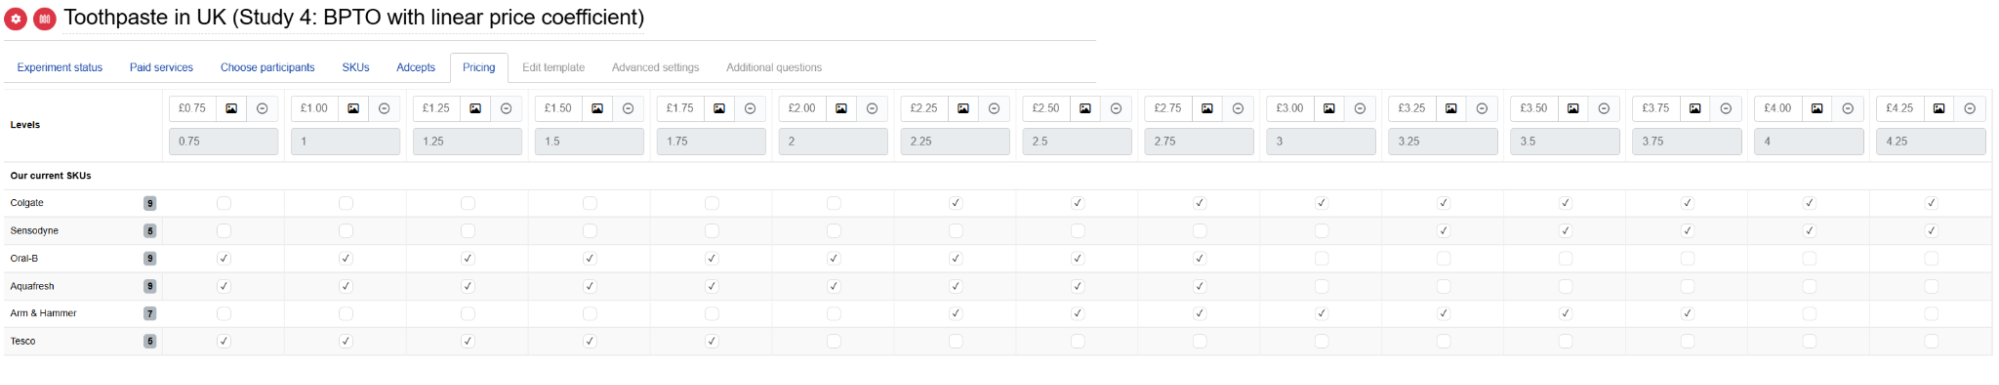Remove the £3.00 price level

pyautogui.click(x=1360, y=109)
